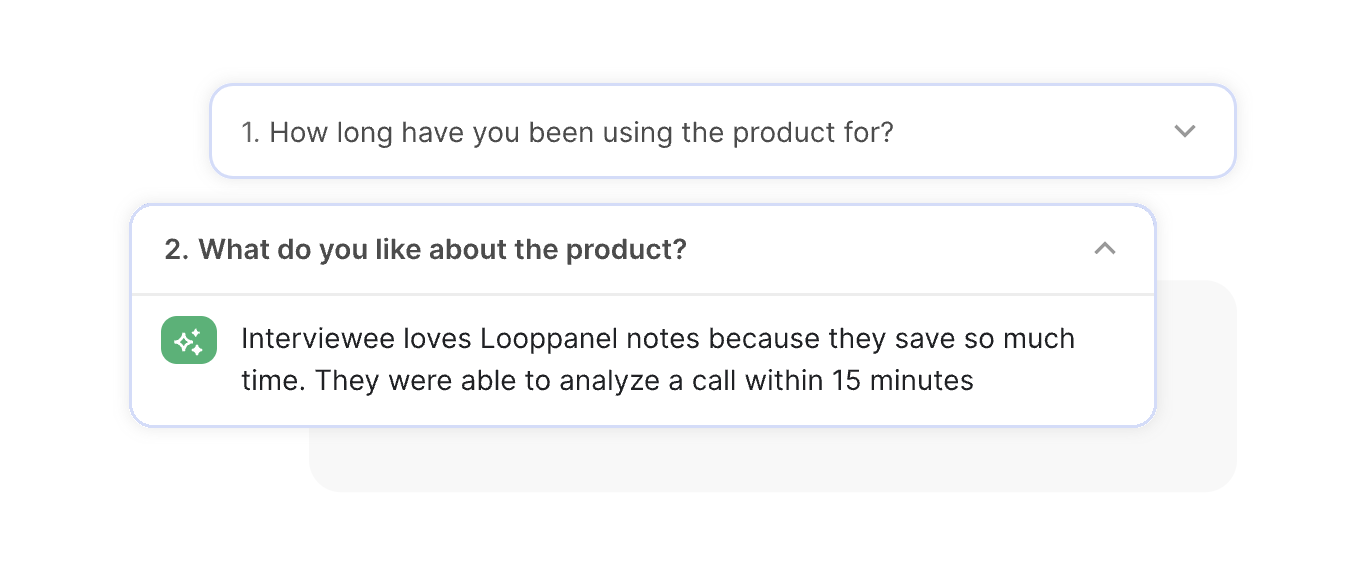
Task: Click the white space below the AI summary text
Action: [643, 411]
